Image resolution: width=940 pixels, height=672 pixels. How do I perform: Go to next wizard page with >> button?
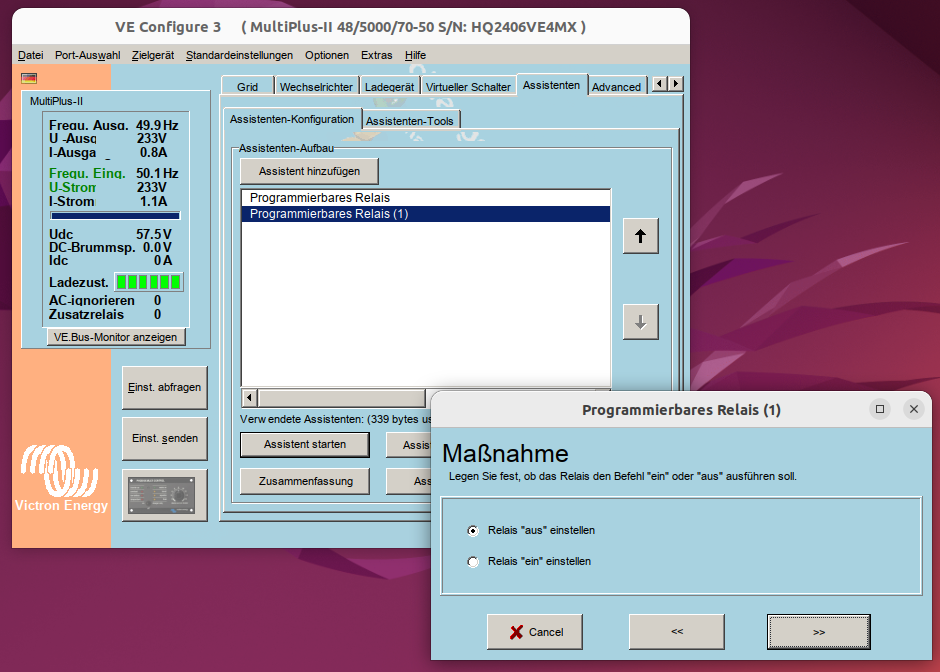pyautogui.click(x=818, y=632)
